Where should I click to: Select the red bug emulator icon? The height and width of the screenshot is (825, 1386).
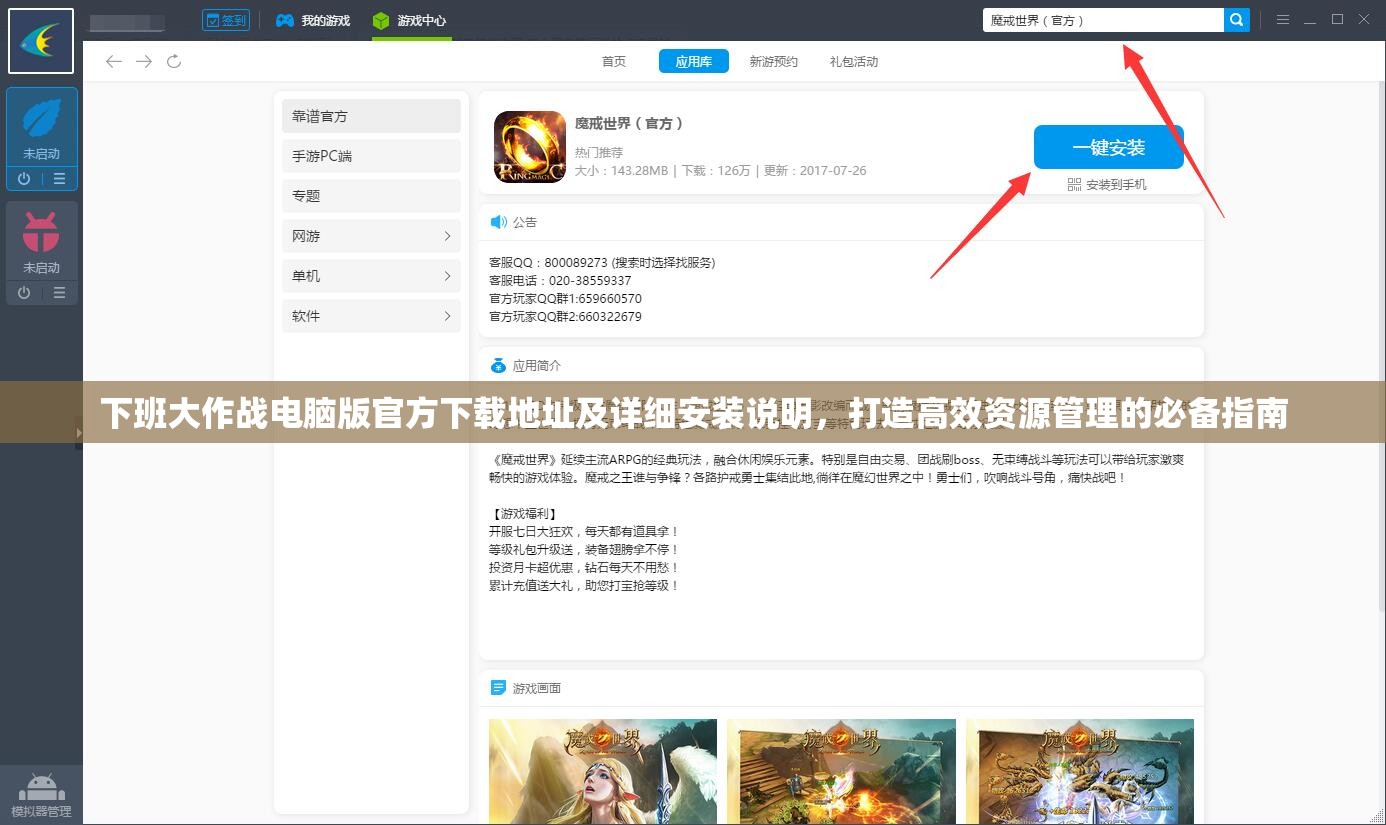point(41,233)
